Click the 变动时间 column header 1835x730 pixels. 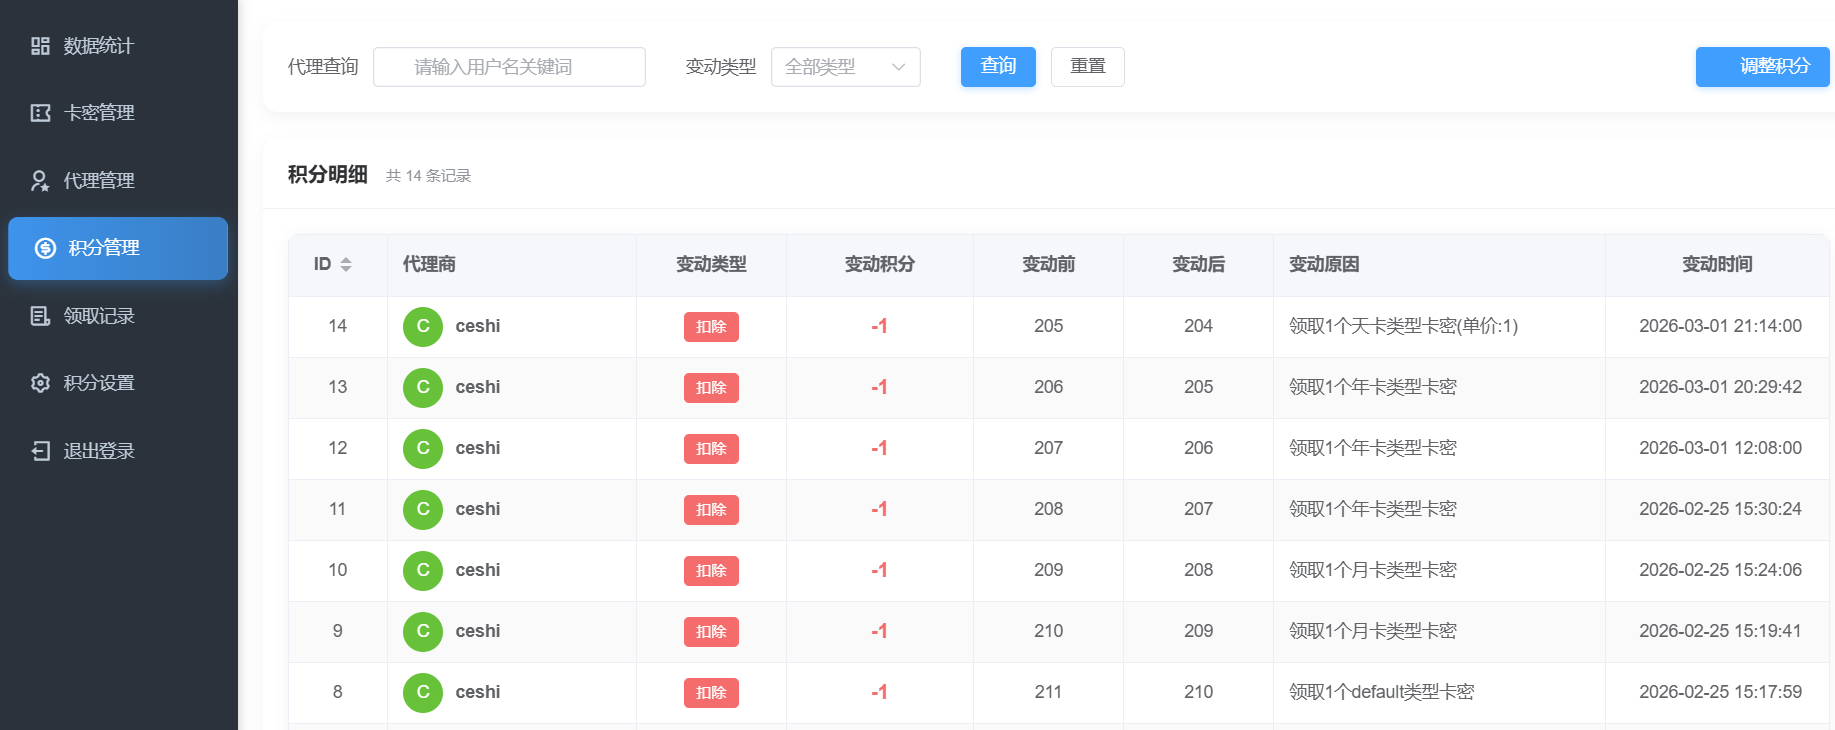click(x=1716, y=265)
